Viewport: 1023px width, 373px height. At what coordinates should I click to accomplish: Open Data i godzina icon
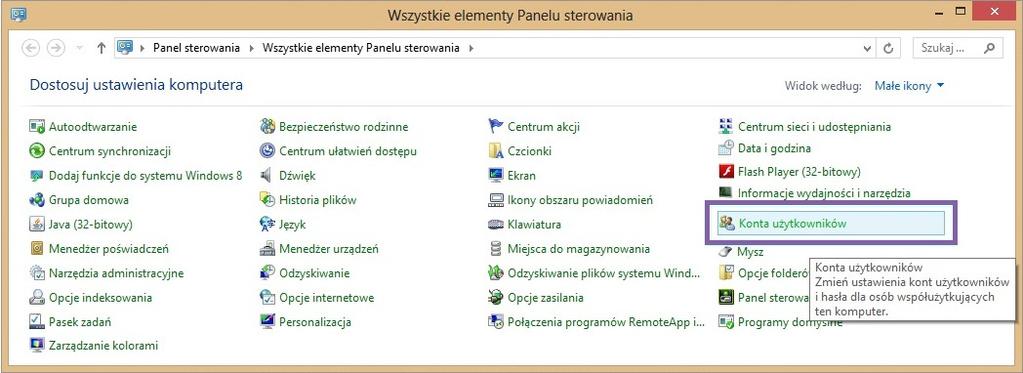pyautogui.click(x=726, y=148)
